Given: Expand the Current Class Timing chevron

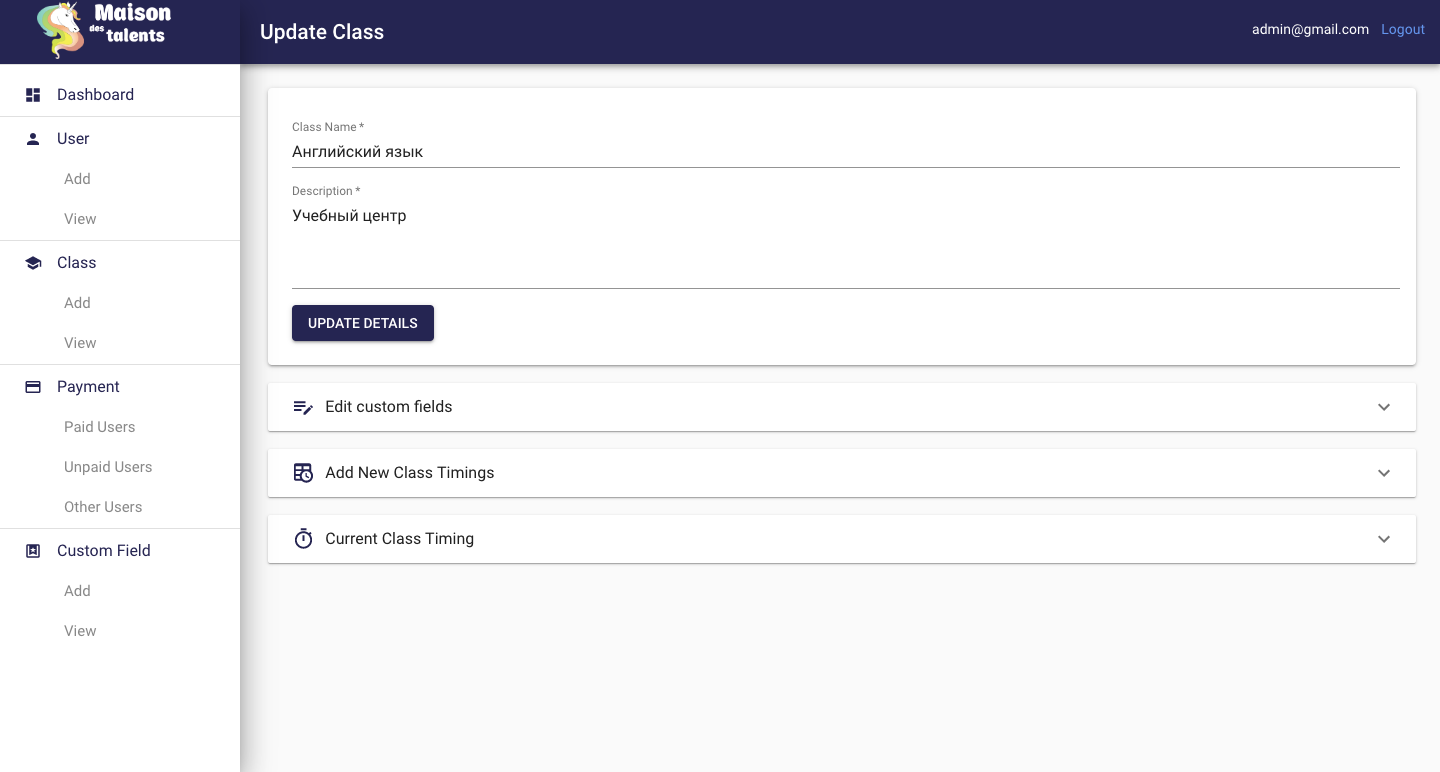Looking at the screenshot, I should click(1384, 539).
